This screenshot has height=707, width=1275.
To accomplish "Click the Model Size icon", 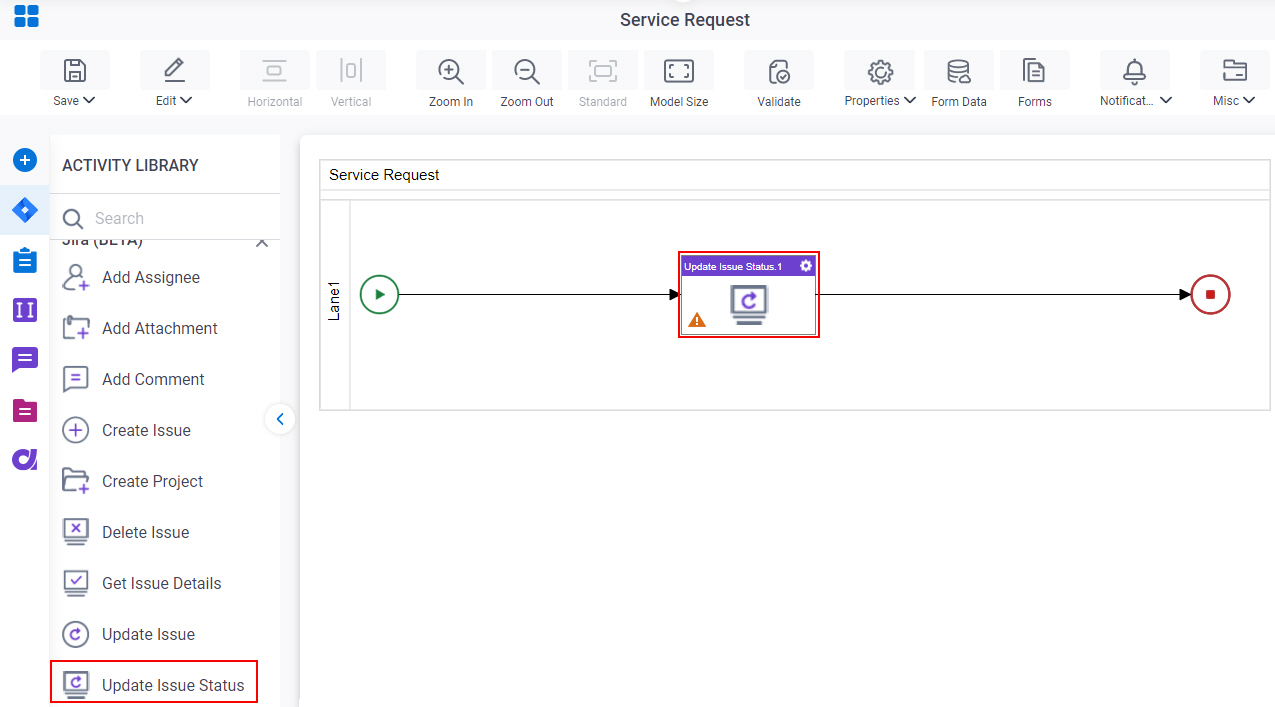I will (x=679, y=71).
